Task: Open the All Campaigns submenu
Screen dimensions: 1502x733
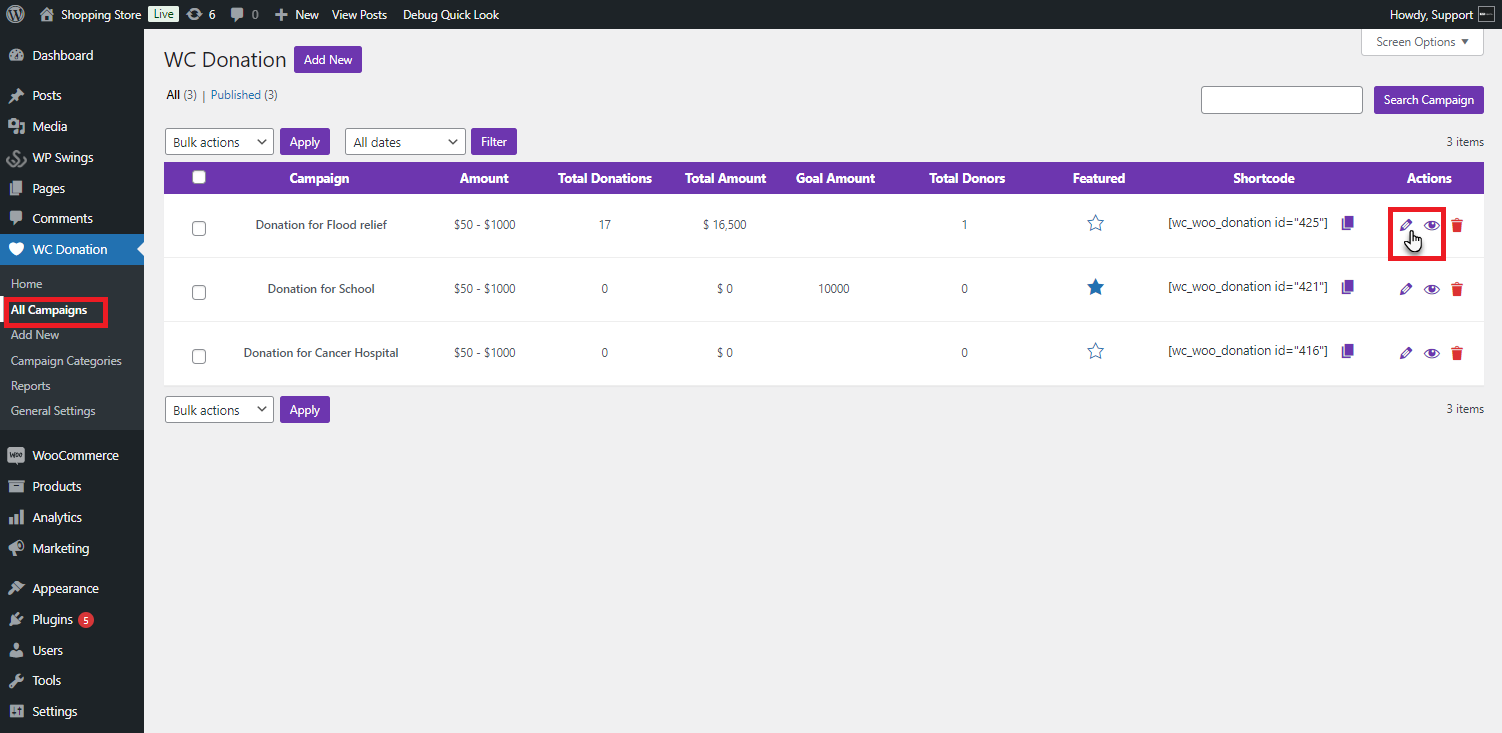Action: coord(49,310)
